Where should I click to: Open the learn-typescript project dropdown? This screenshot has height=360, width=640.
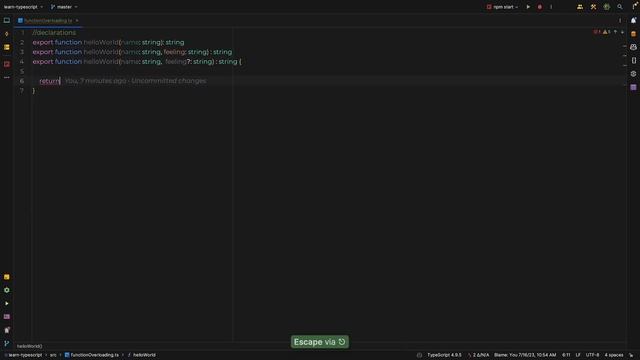[23, 7]
